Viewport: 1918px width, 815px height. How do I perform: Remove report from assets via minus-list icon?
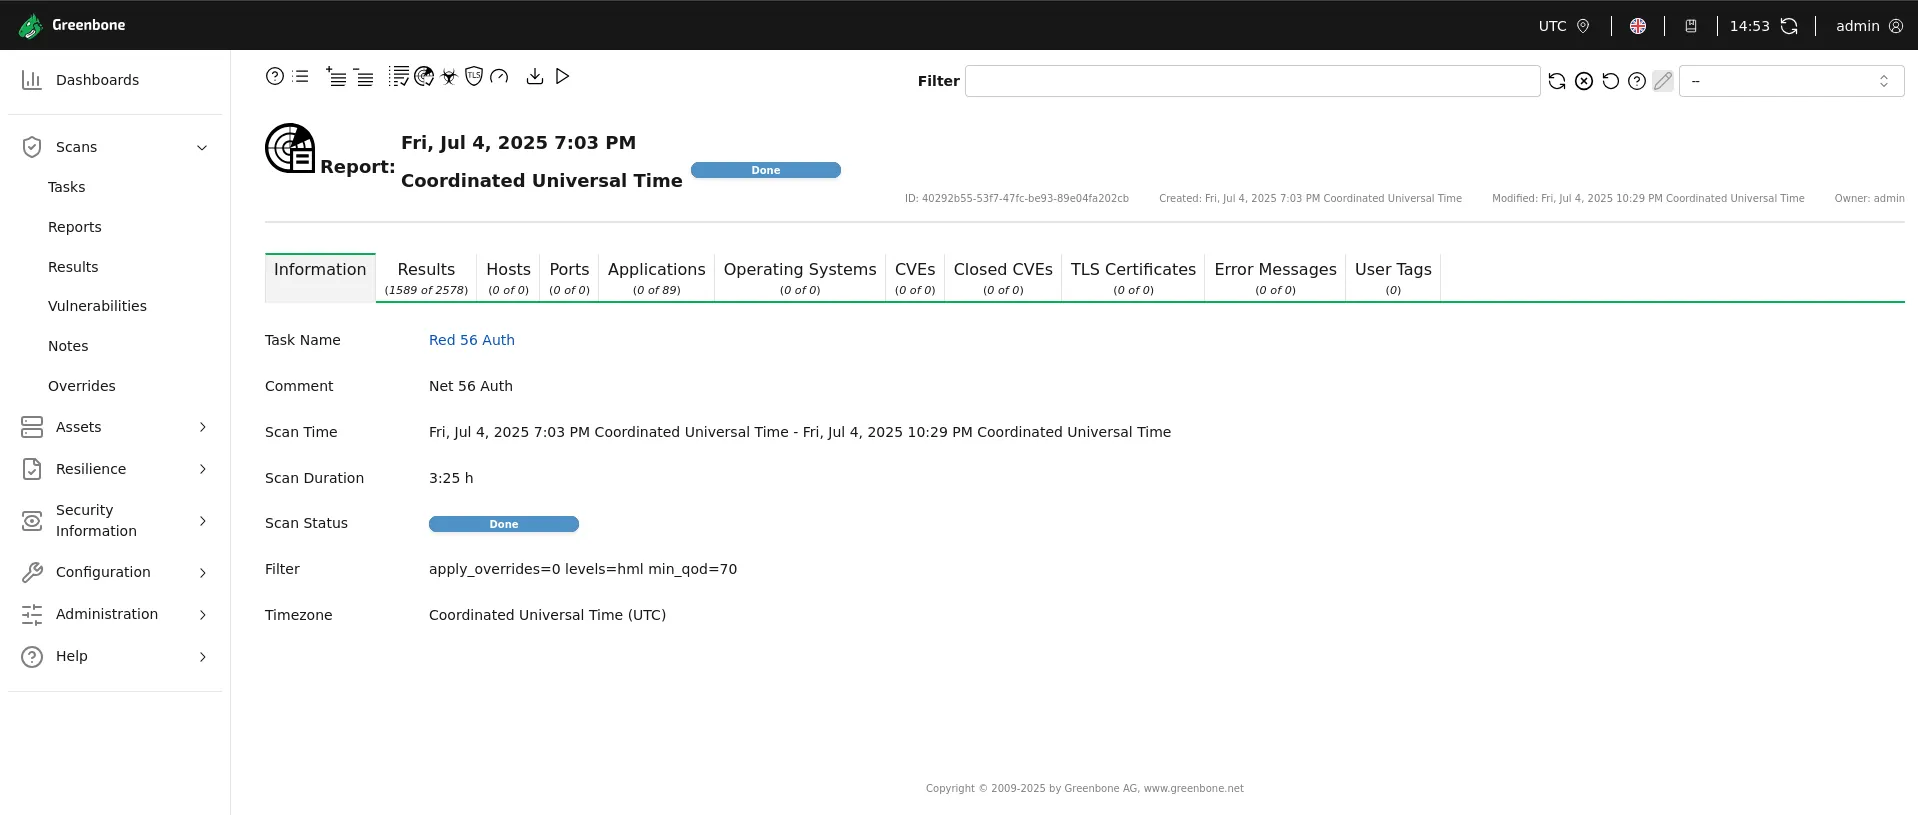point(363,76)
